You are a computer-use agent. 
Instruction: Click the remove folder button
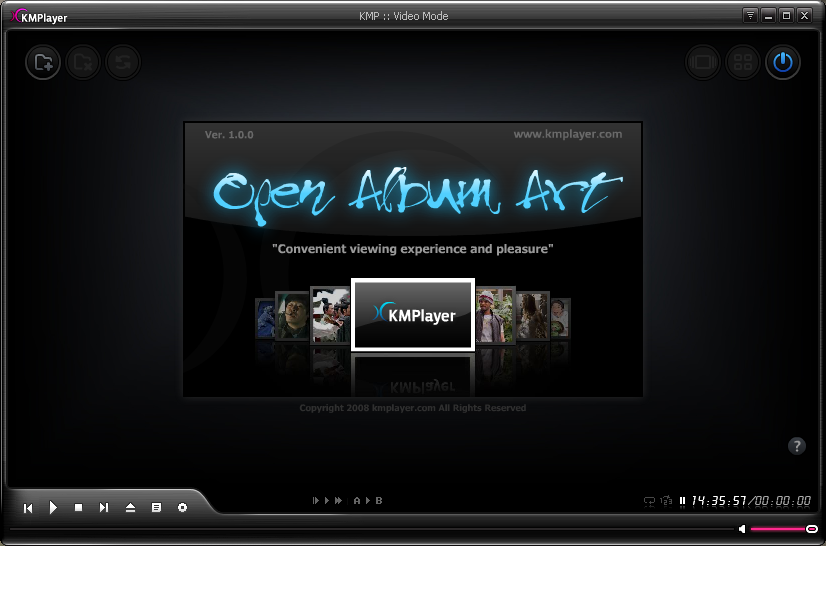pyautogui.click(x=83, y=62)
